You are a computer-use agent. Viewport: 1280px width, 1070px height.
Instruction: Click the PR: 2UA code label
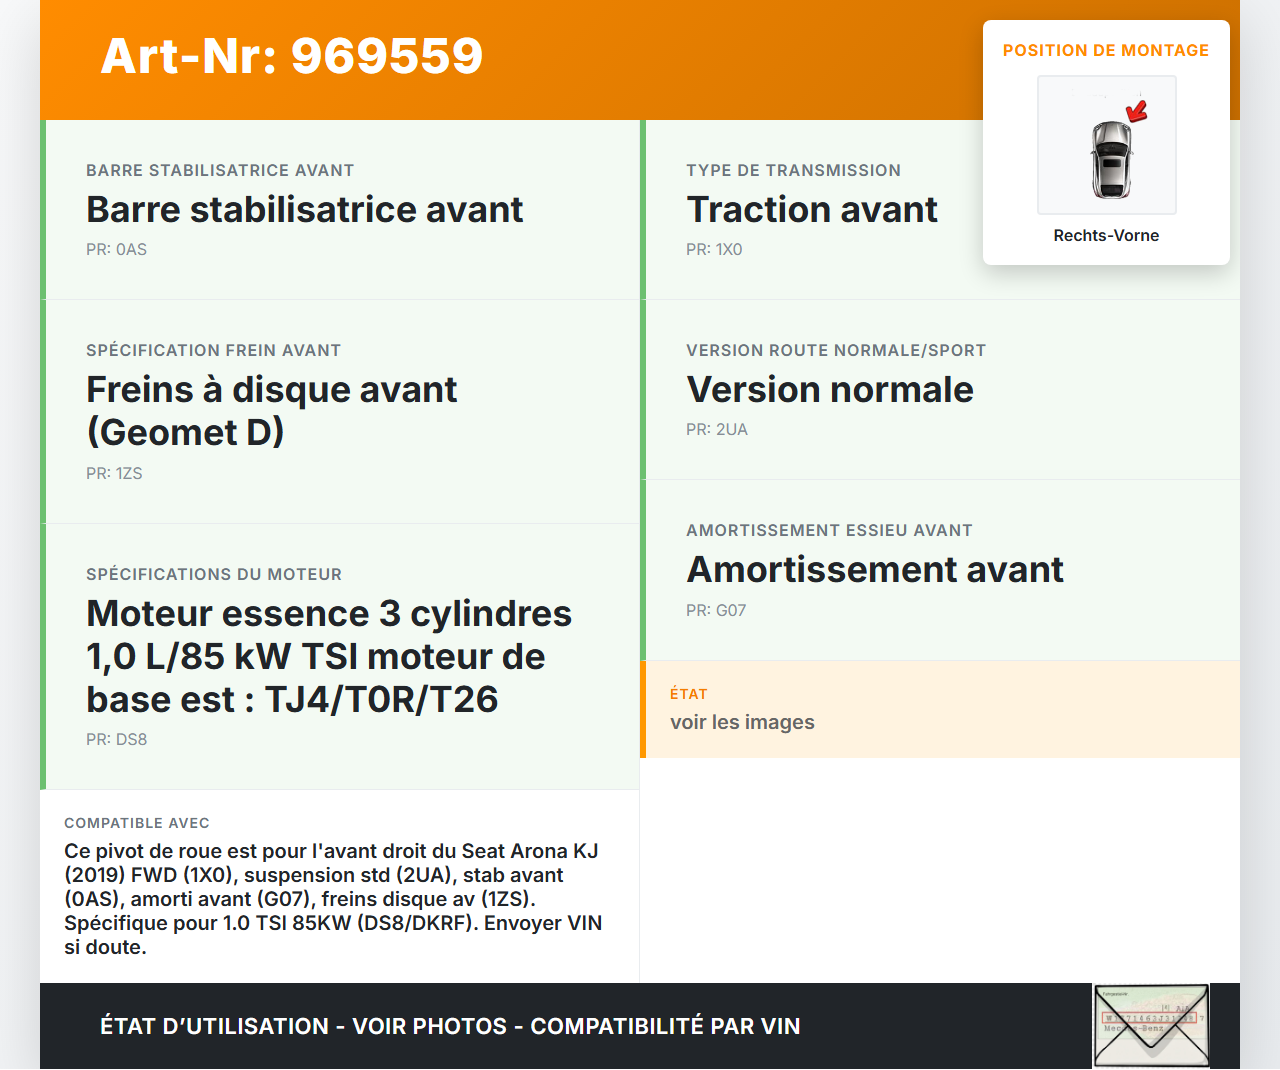click(716, 430)
